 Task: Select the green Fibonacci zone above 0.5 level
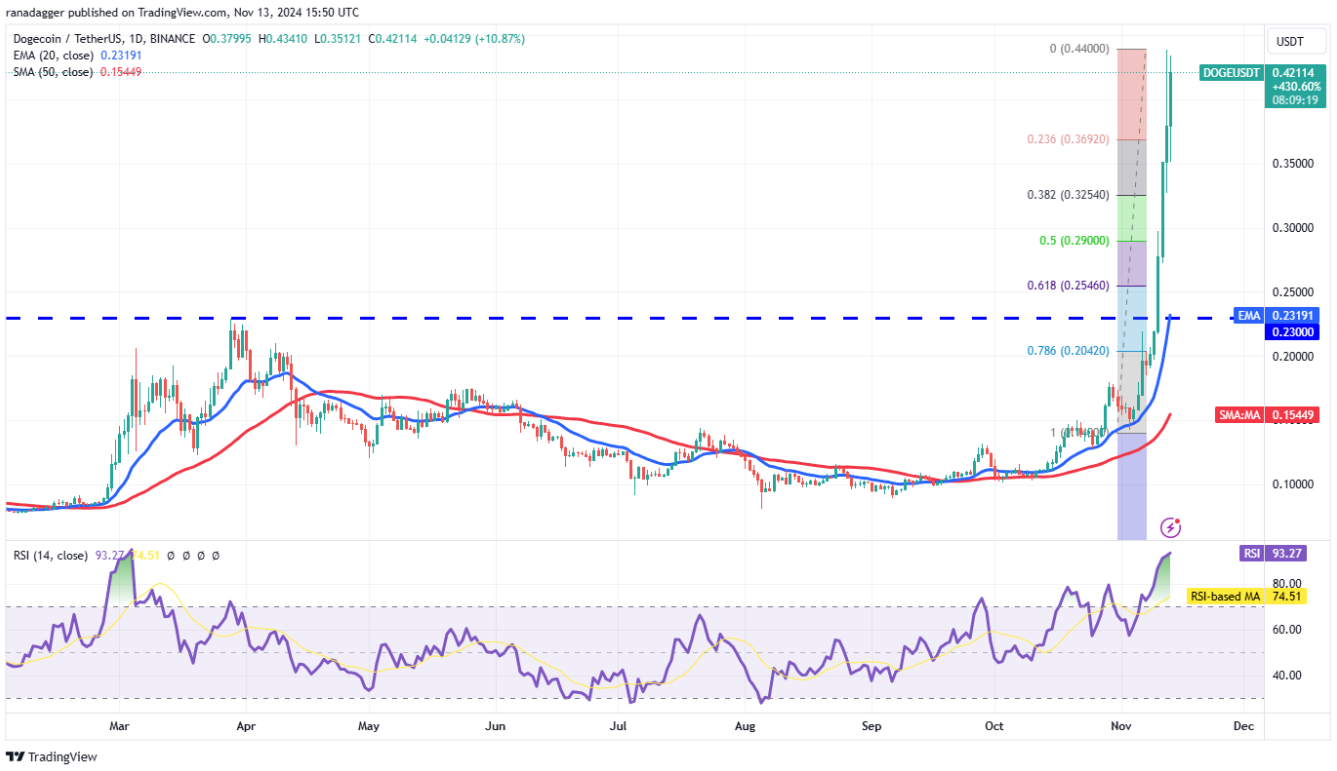pos(1131,218)
